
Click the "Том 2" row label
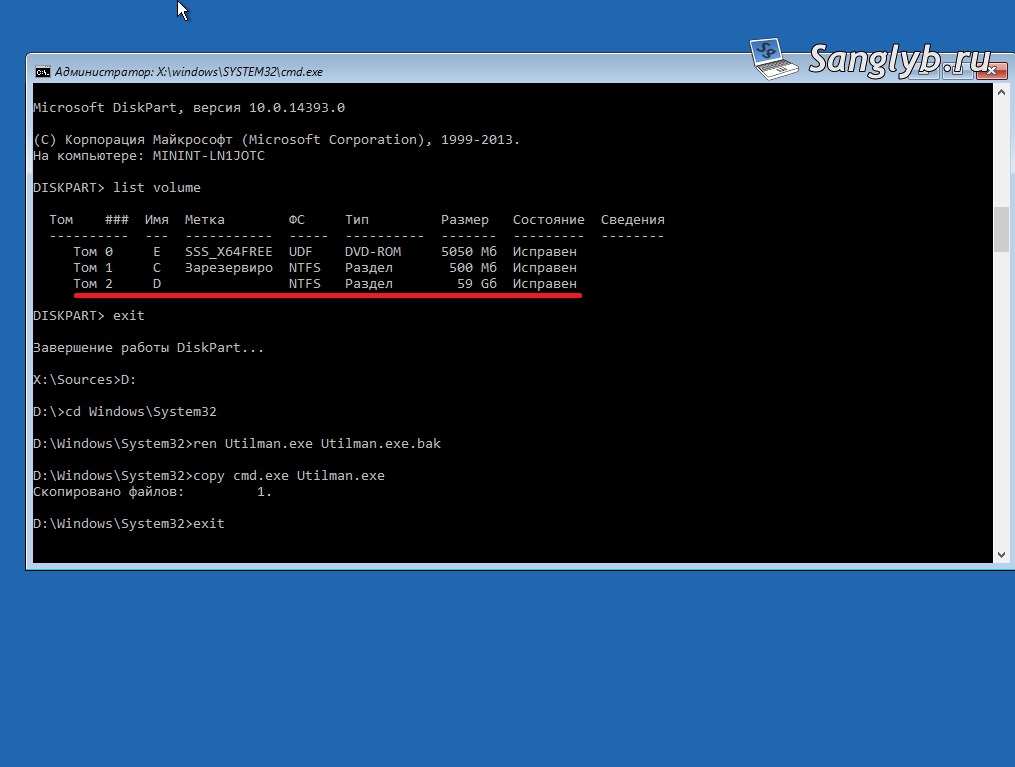(93, 283)
